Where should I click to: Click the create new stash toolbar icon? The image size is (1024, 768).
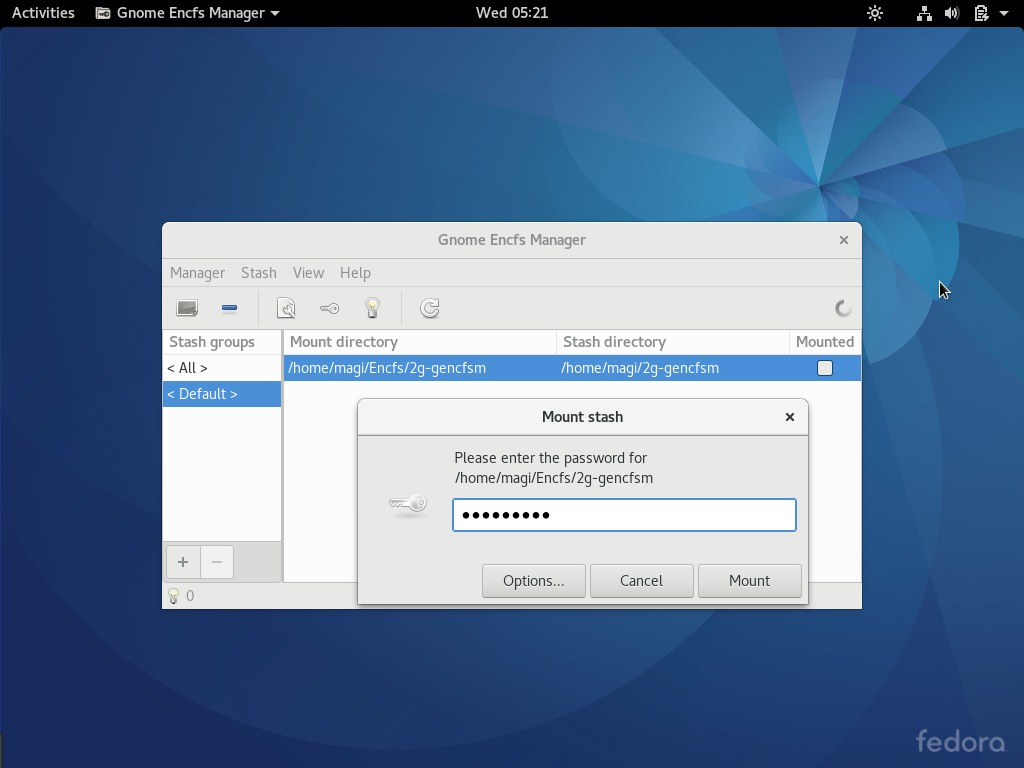coord(187,308)
